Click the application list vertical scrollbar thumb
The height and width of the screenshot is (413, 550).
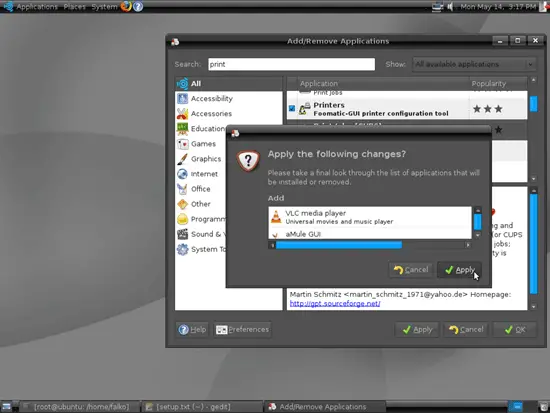coord(534,104)
